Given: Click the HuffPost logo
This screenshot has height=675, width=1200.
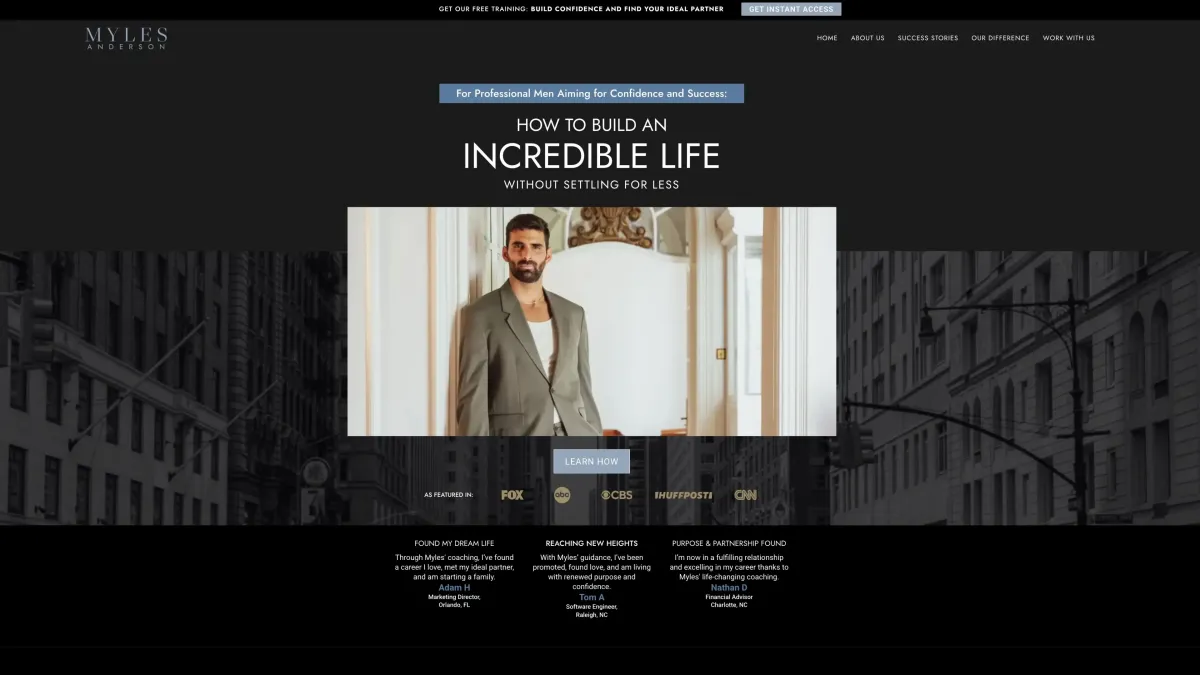Looking at the screenshot, I should pyautogui.click(x=683, y=495).
